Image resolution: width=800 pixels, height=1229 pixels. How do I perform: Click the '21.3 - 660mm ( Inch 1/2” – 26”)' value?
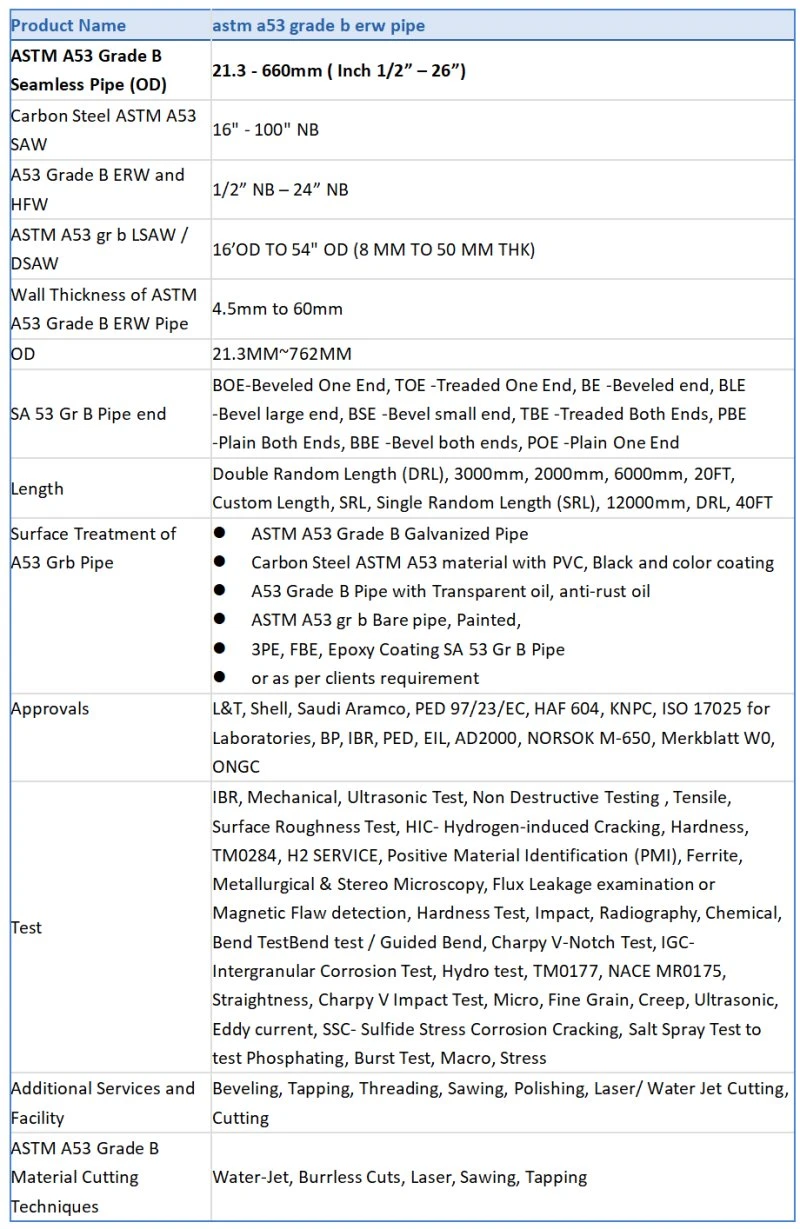click(x=339, y=70)
